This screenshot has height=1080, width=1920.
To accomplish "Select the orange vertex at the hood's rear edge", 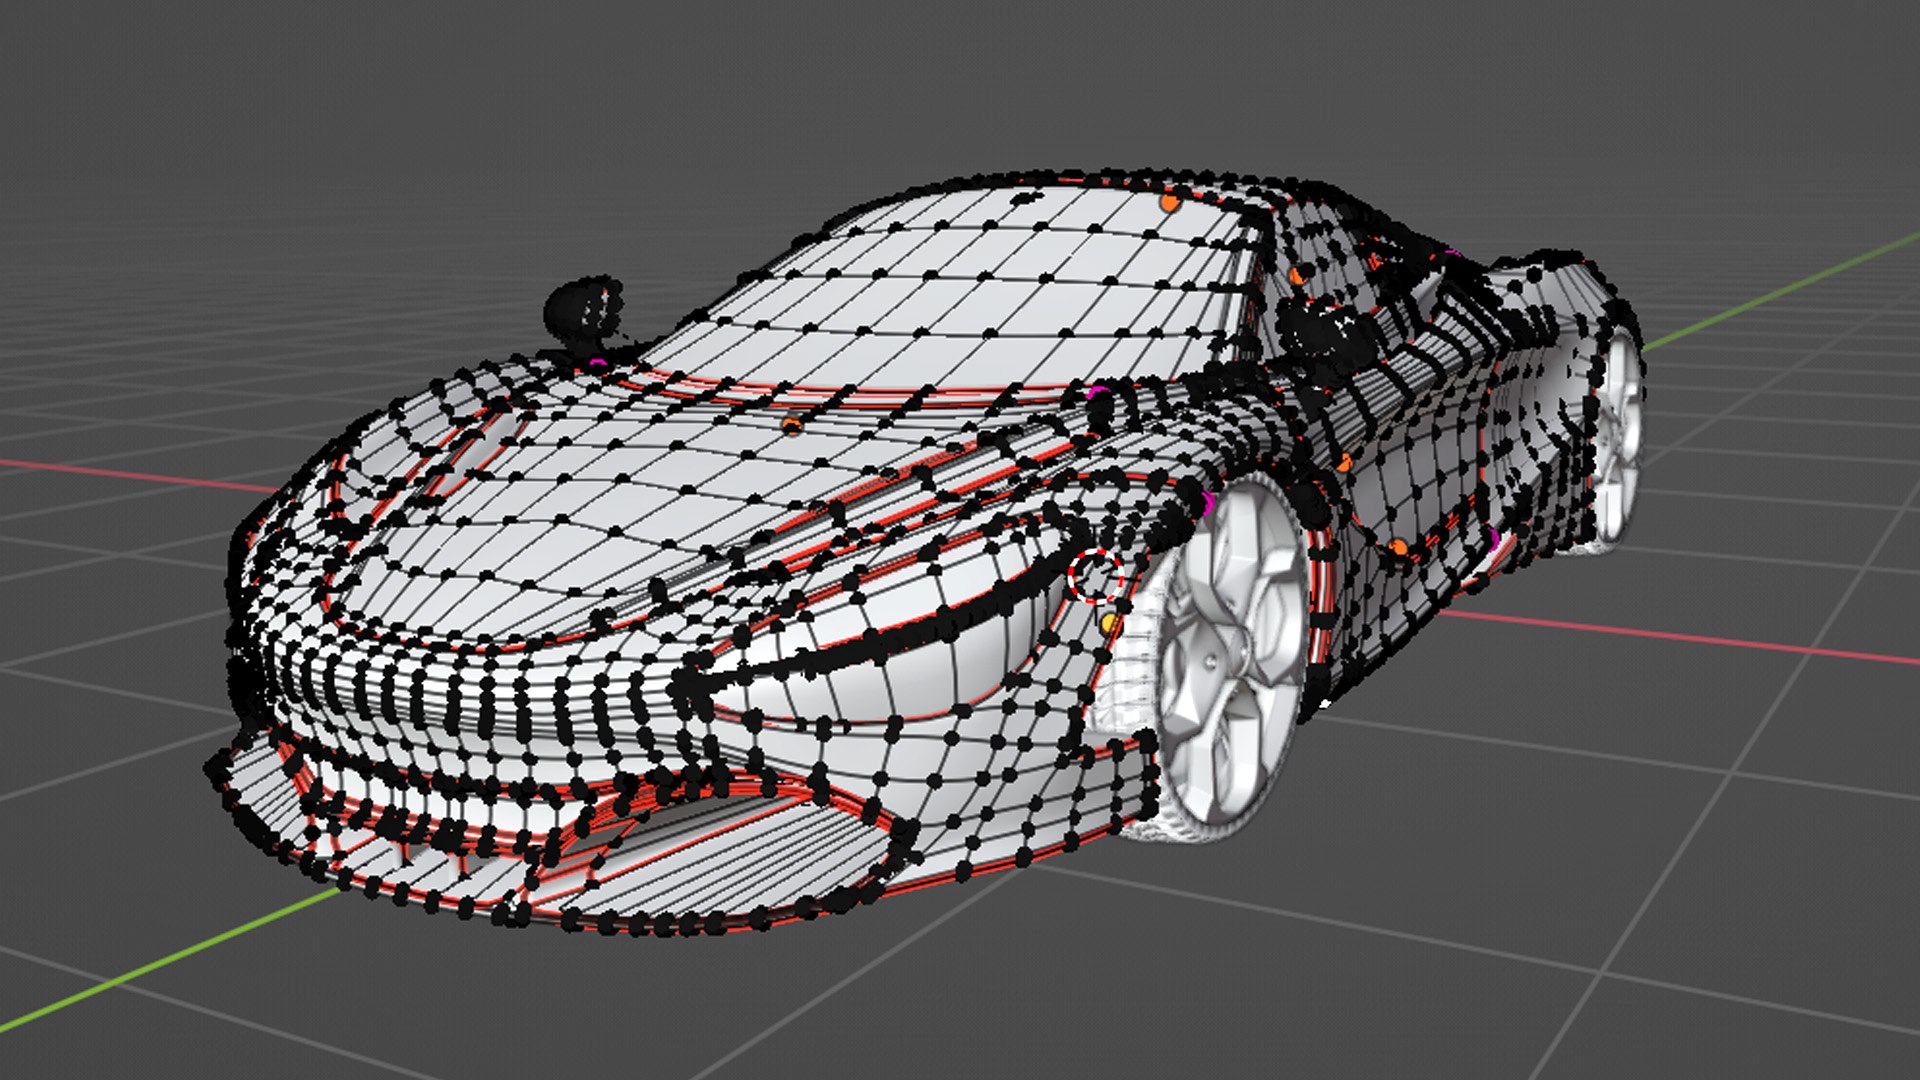I will pos(792,426).
